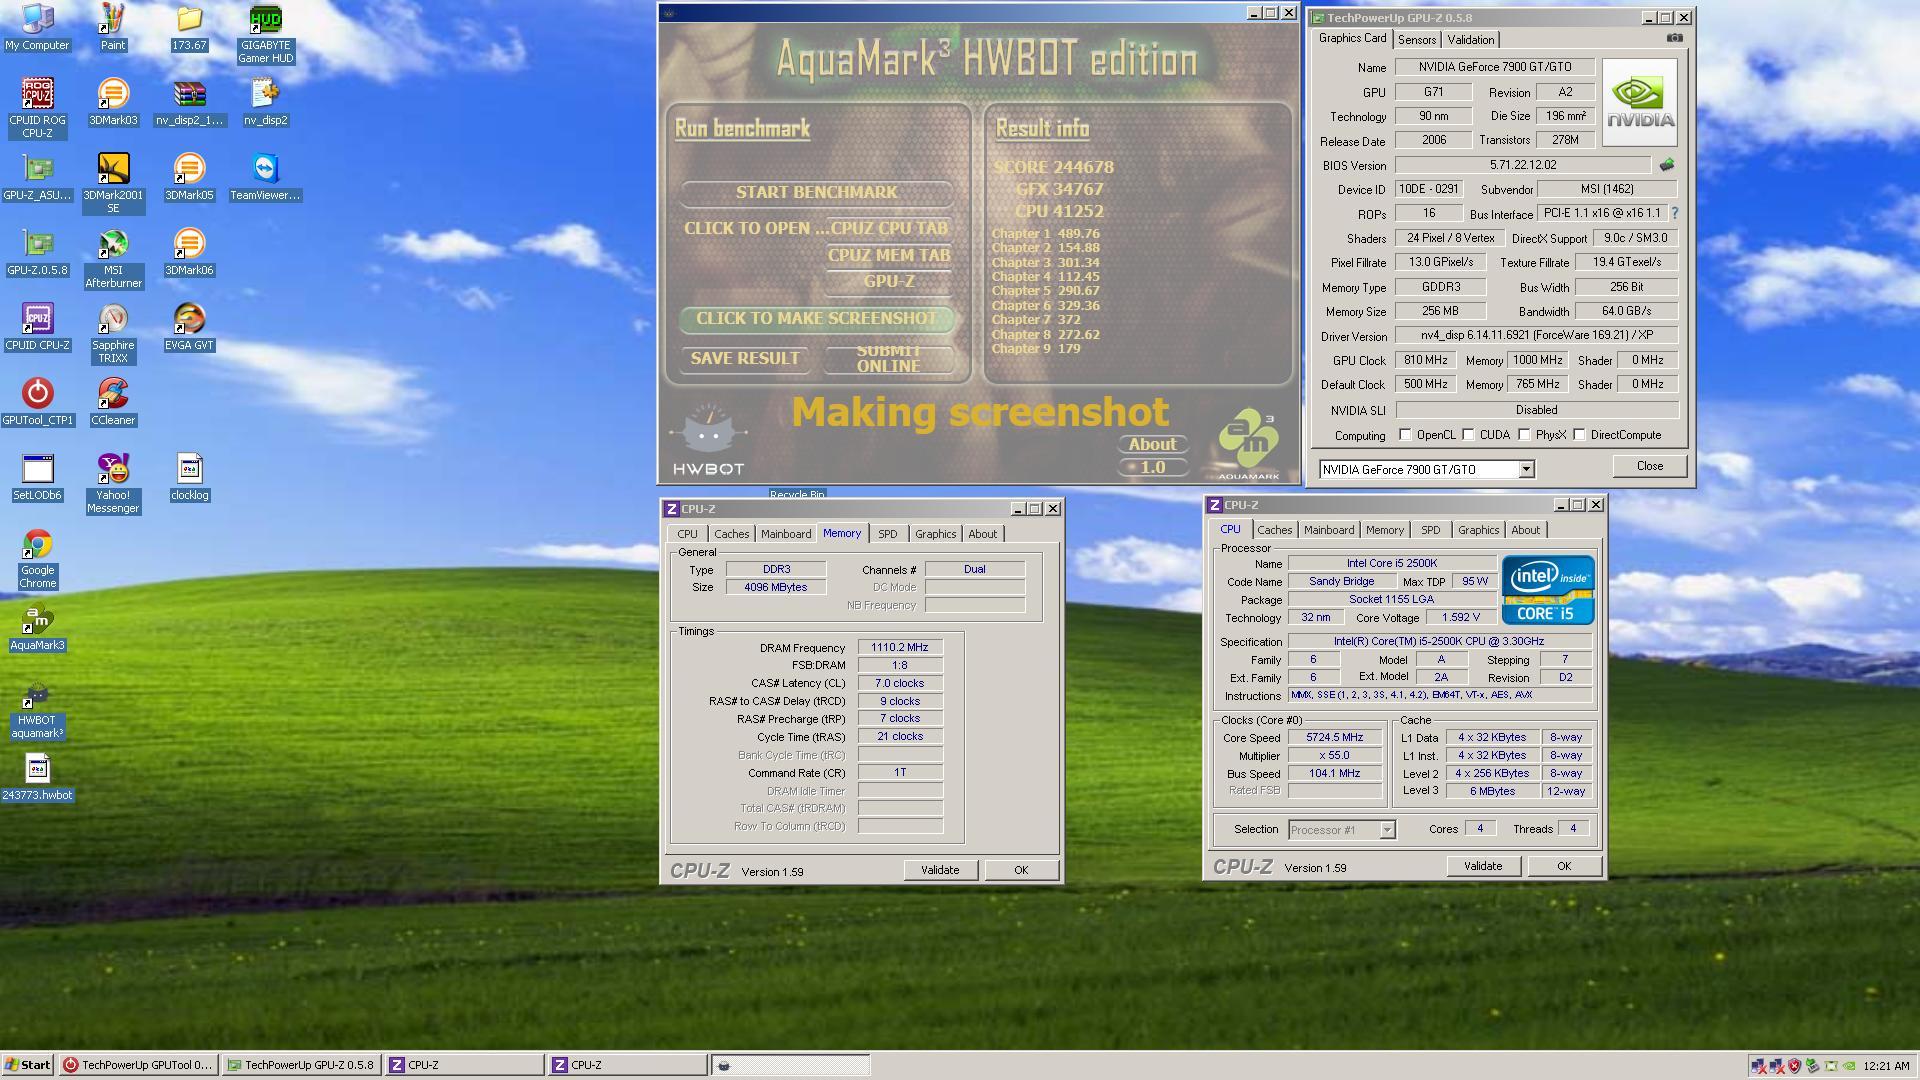Viewport: 1920px width, 1080px height.
Task: Launch GPUTool_CTP1 icon
Action: click(x=37, y=402)
